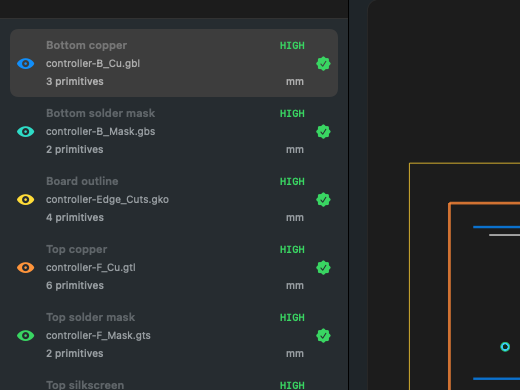This screenshot has height=390, width=520.
Task: Click the Top silkscreen layer title
Action: (x=85, y=385)
